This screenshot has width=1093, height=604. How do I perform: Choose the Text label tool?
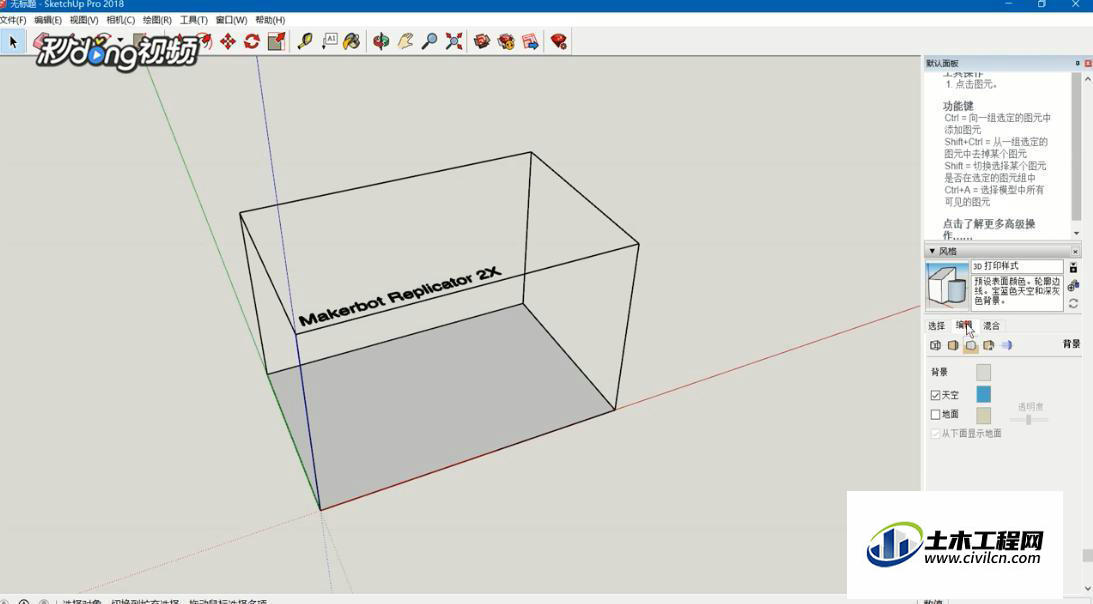click(x=329, y=42)
